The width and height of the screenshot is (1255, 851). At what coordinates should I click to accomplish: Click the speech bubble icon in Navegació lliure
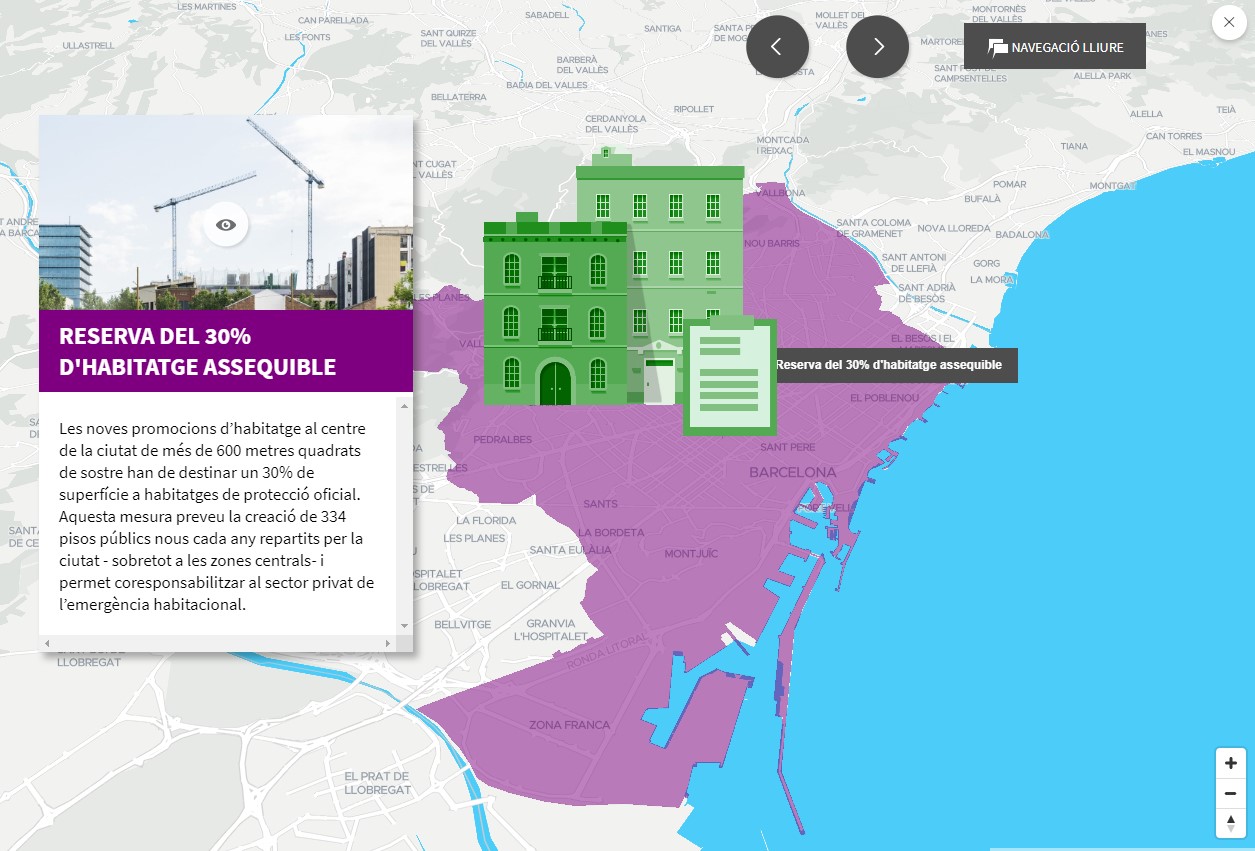pos(997,47)
